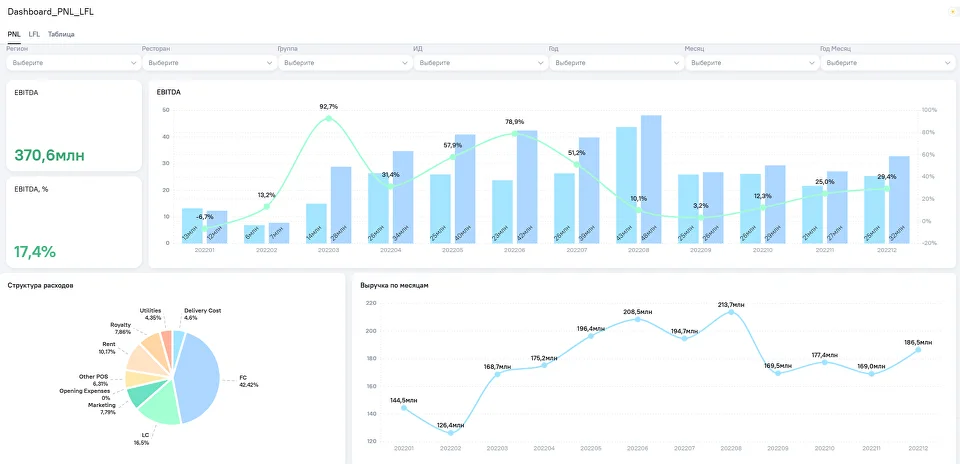Expand the Регион dropdown filter
The image size is (960, 464).
pos(73,62)
